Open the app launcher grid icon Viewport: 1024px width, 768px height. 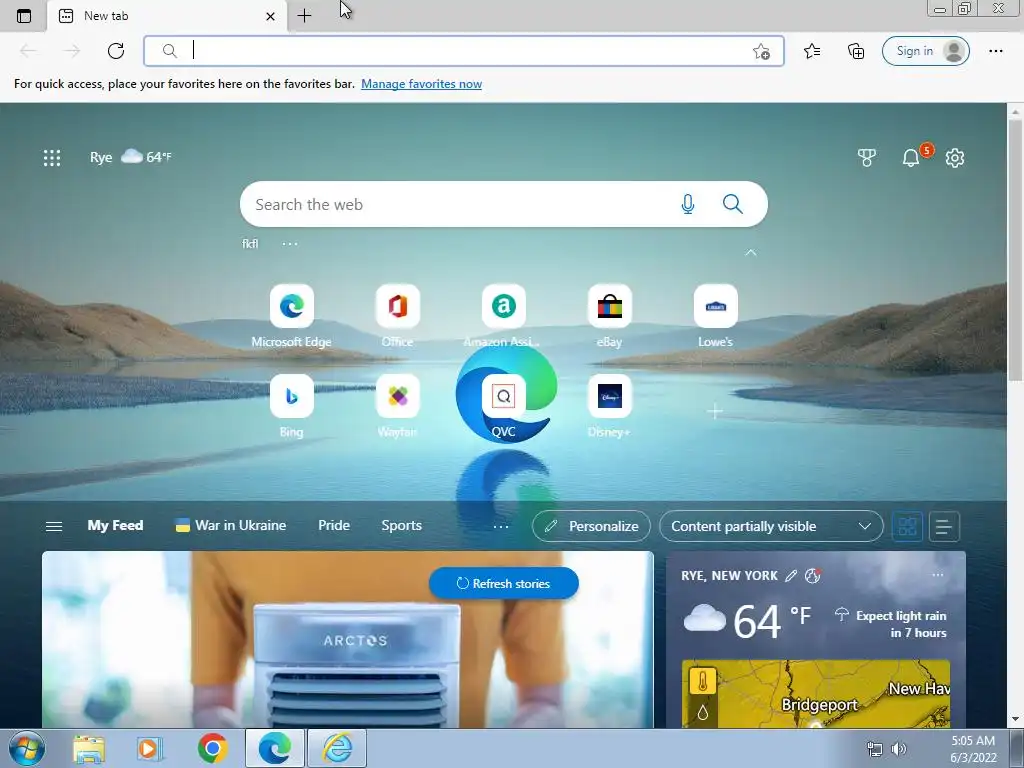tap(52, 158)
